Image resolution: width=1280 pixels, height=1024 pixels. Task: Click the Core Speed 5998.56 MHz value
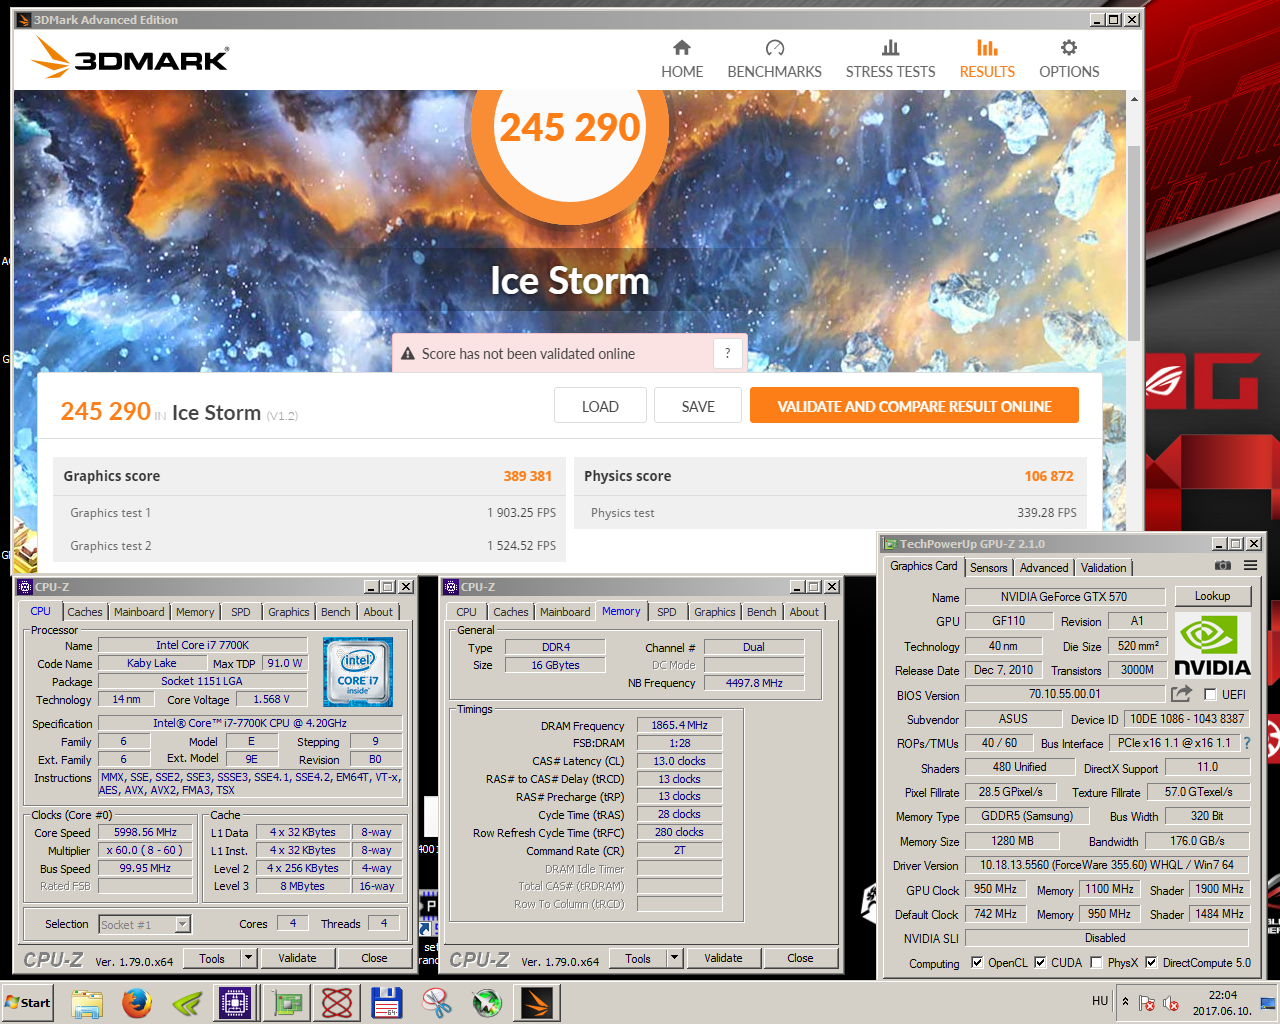pyautogui.click(x=145, y=832)
